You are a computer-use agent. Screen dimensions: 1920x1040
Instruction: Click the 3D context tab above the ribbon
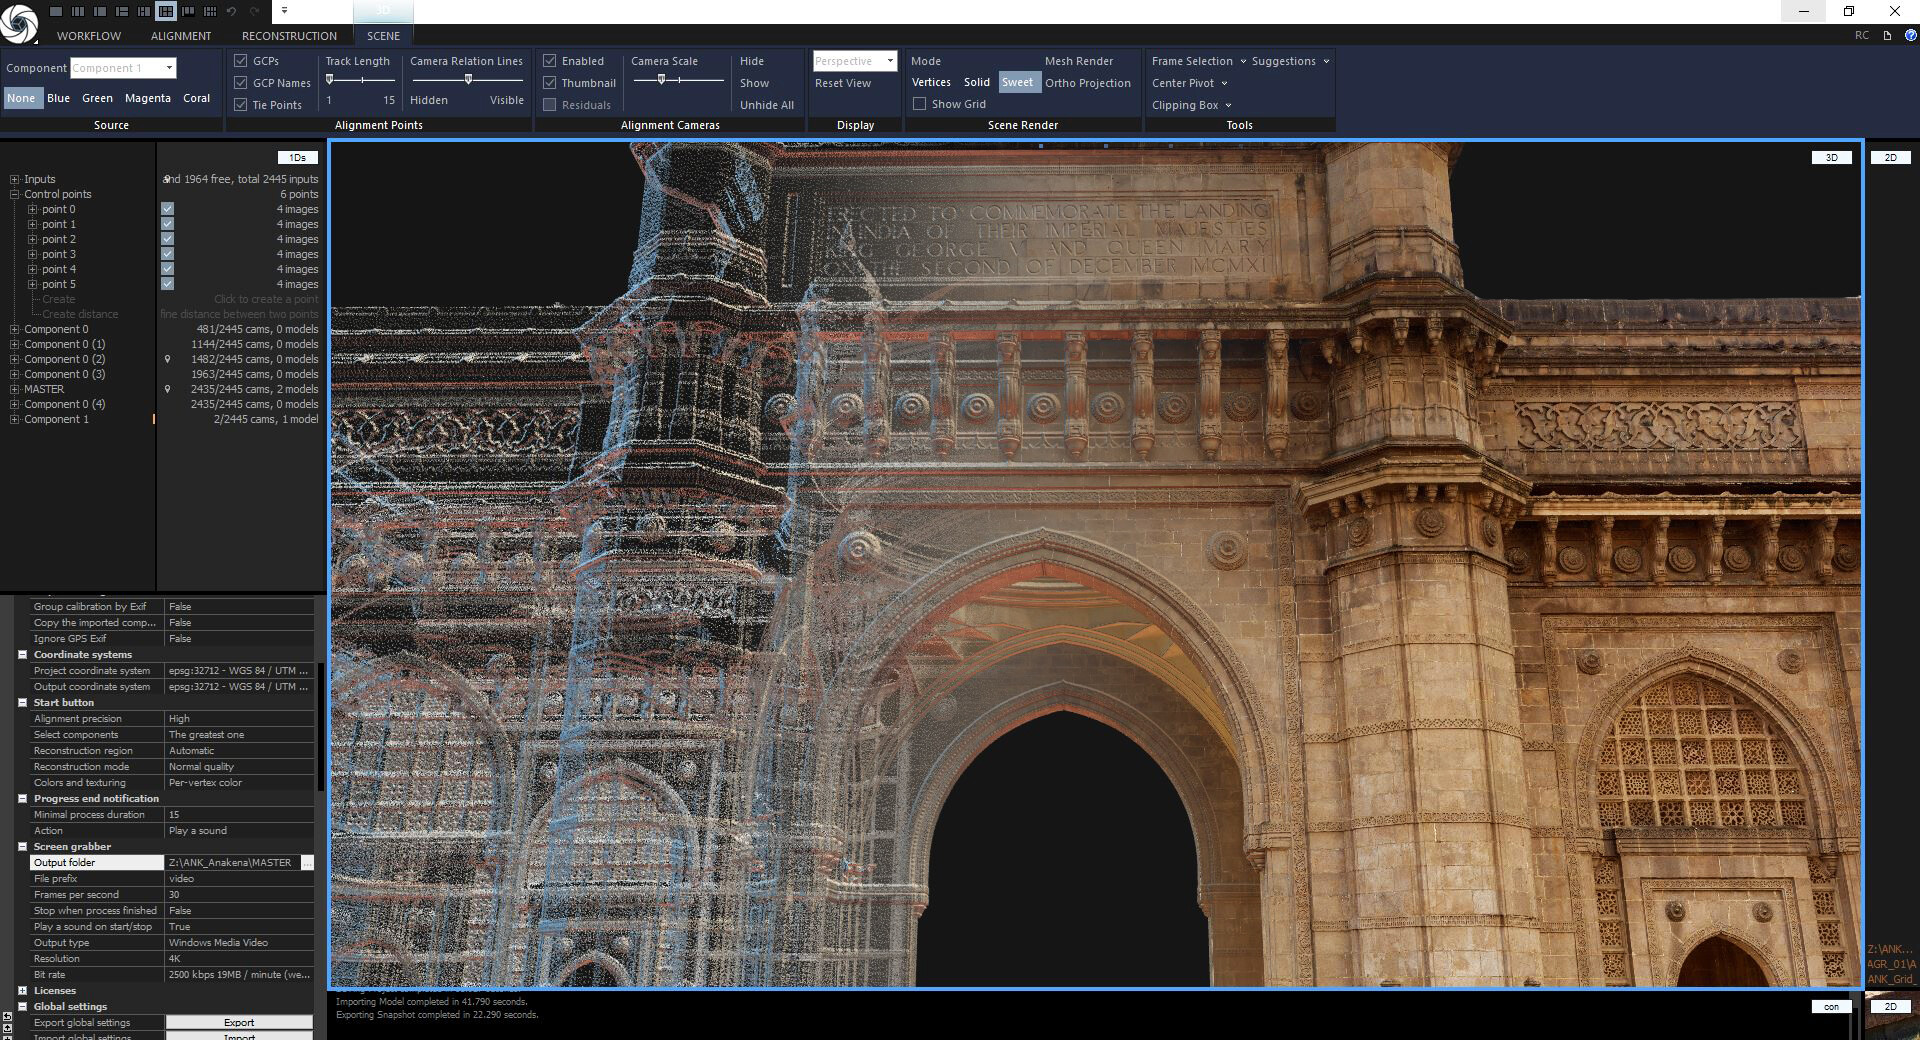(x=383, y=11)
